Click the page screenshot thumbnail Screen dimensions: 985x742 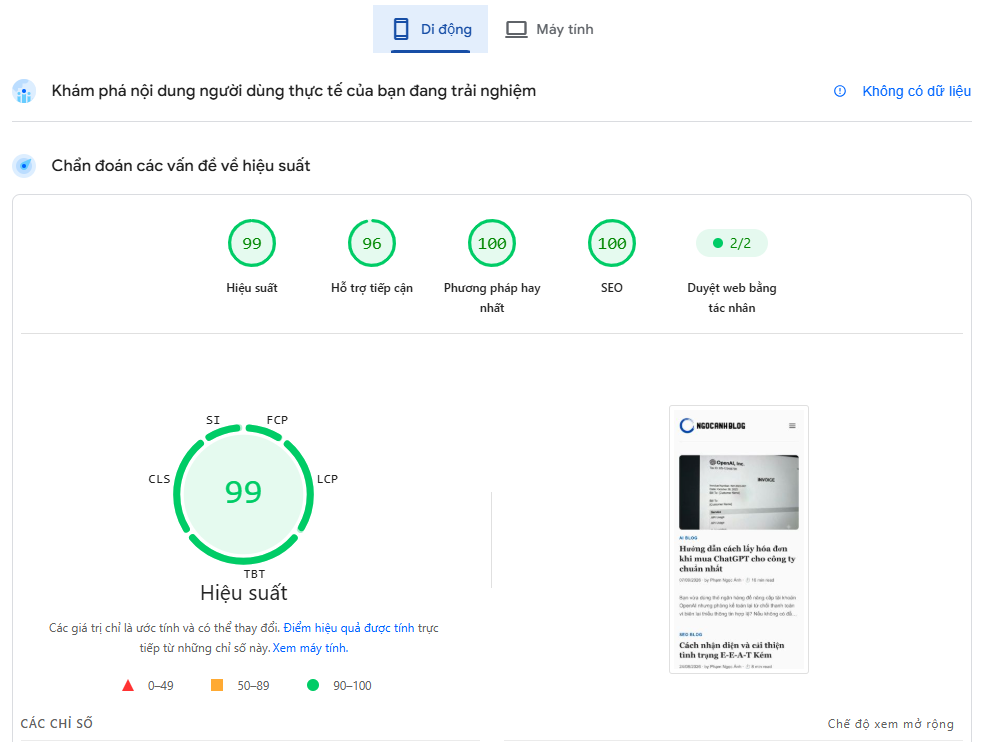tap(739, 540)
